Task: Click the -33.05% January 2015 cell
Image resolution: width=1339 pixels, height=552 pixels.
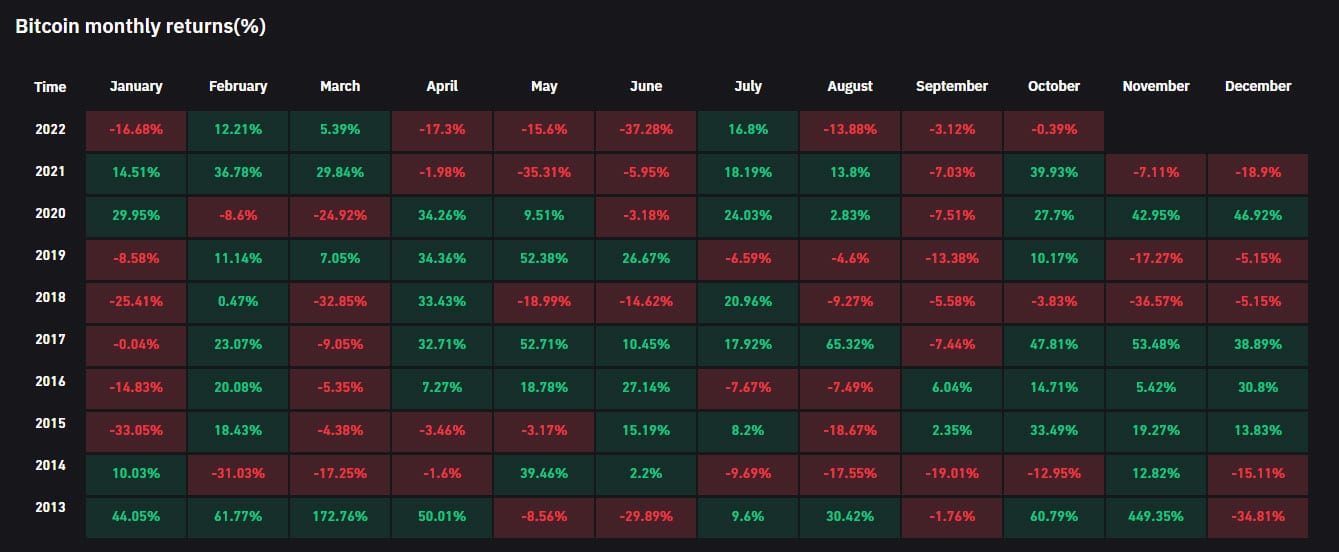Action: [x=136, y=431]
